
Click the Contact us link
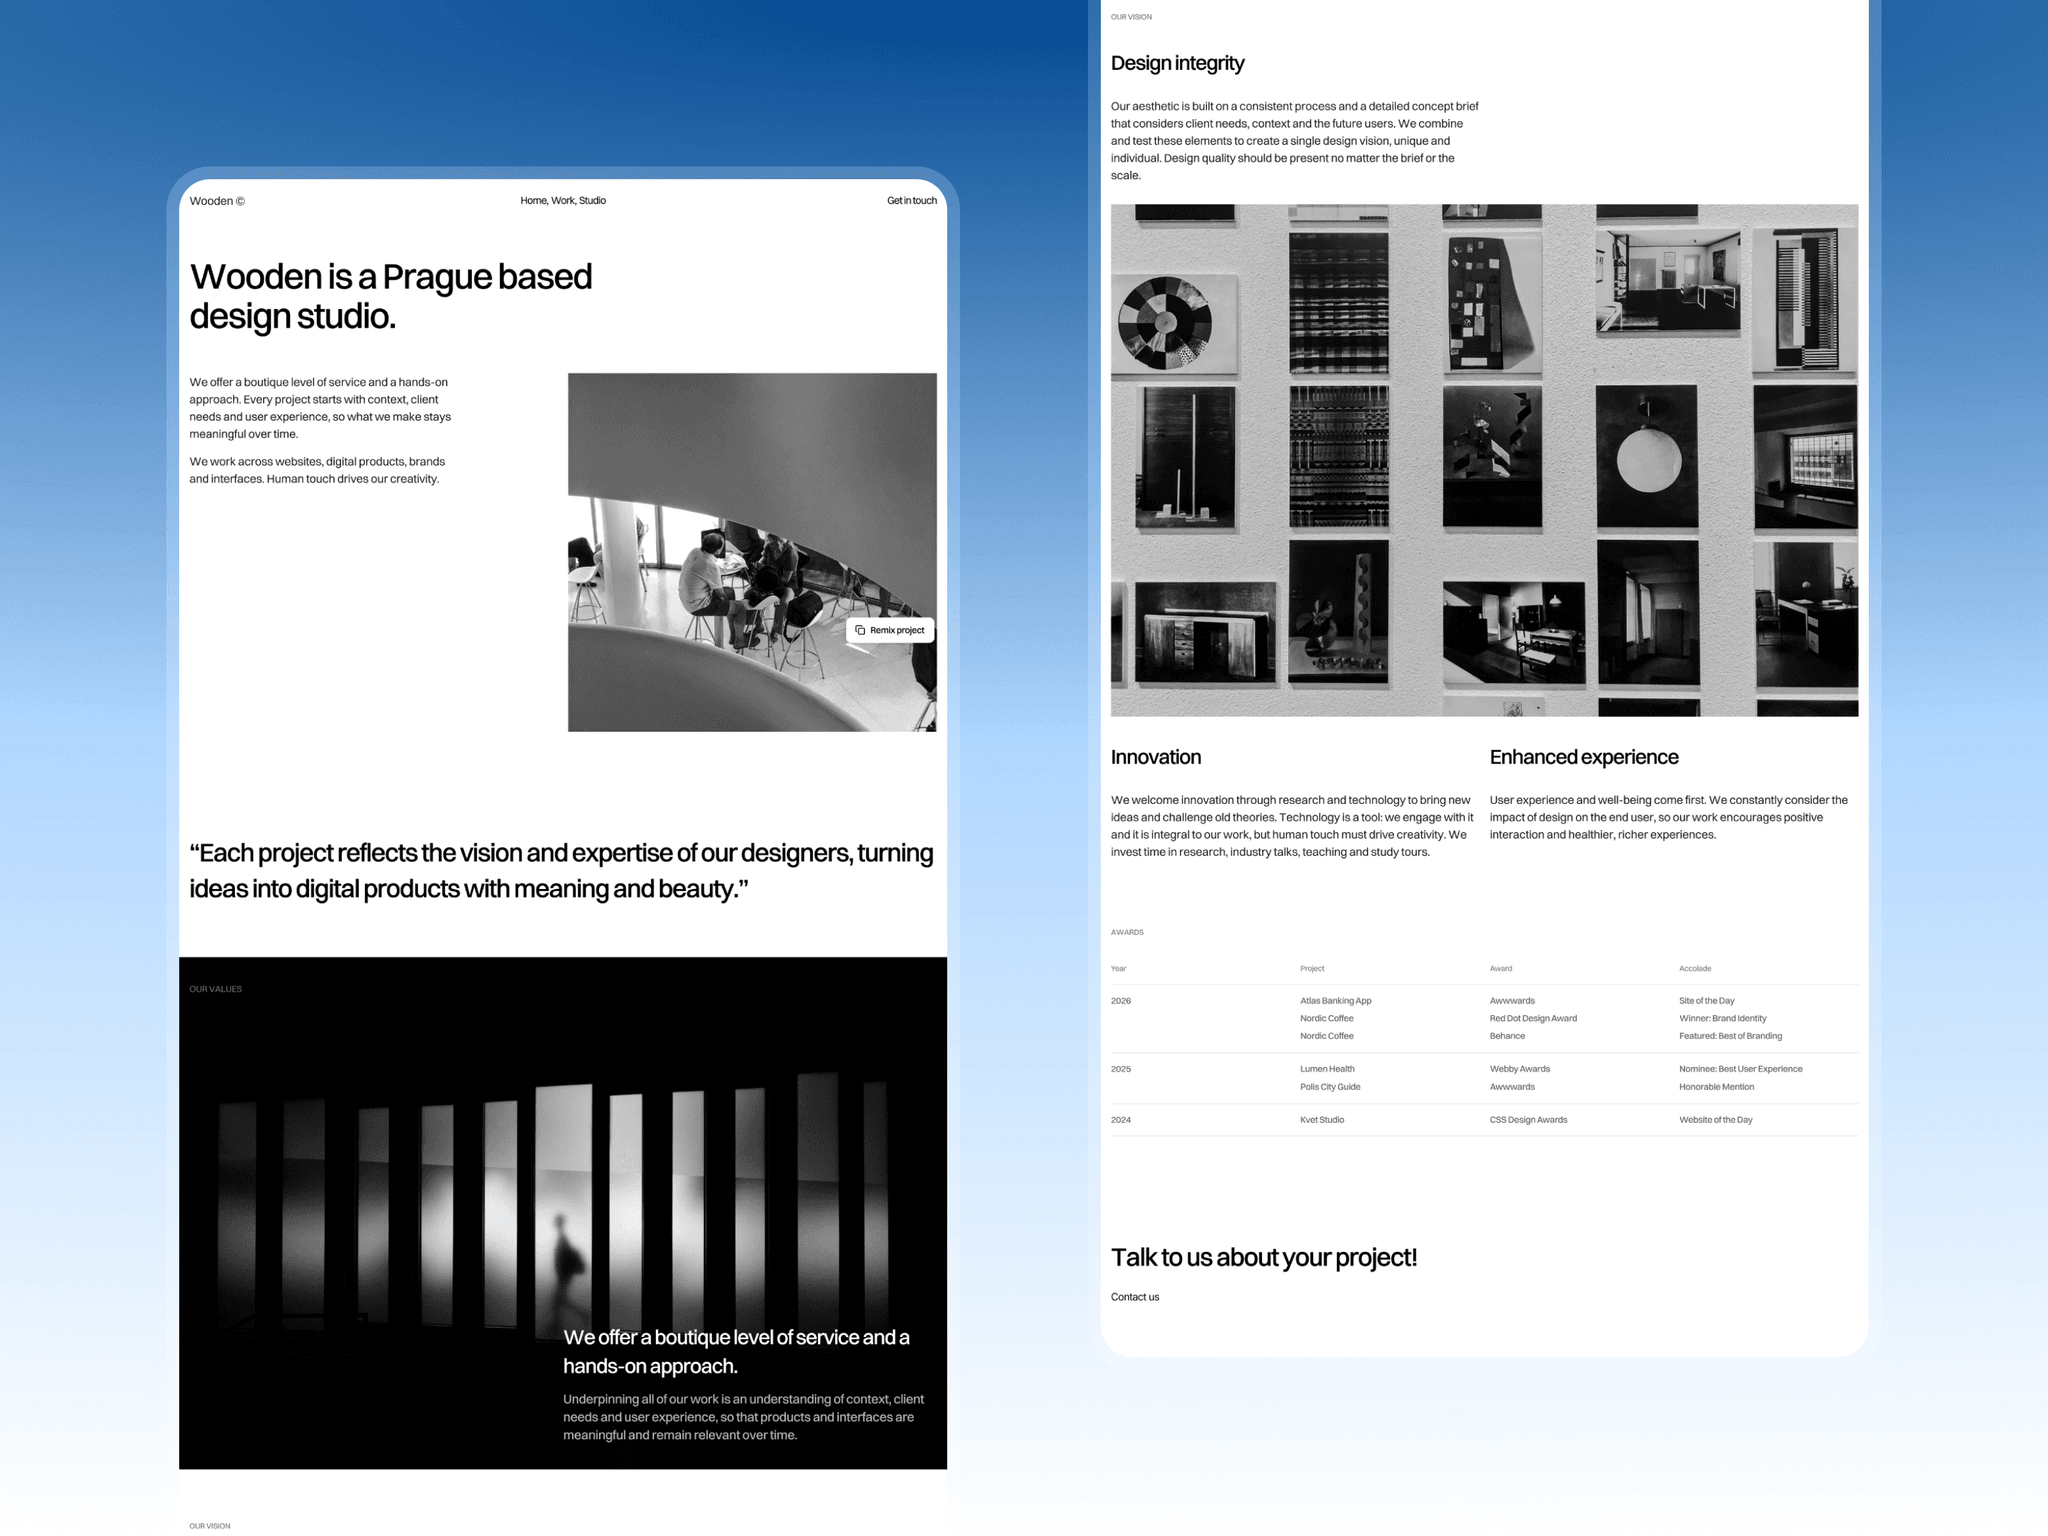1135,1297
